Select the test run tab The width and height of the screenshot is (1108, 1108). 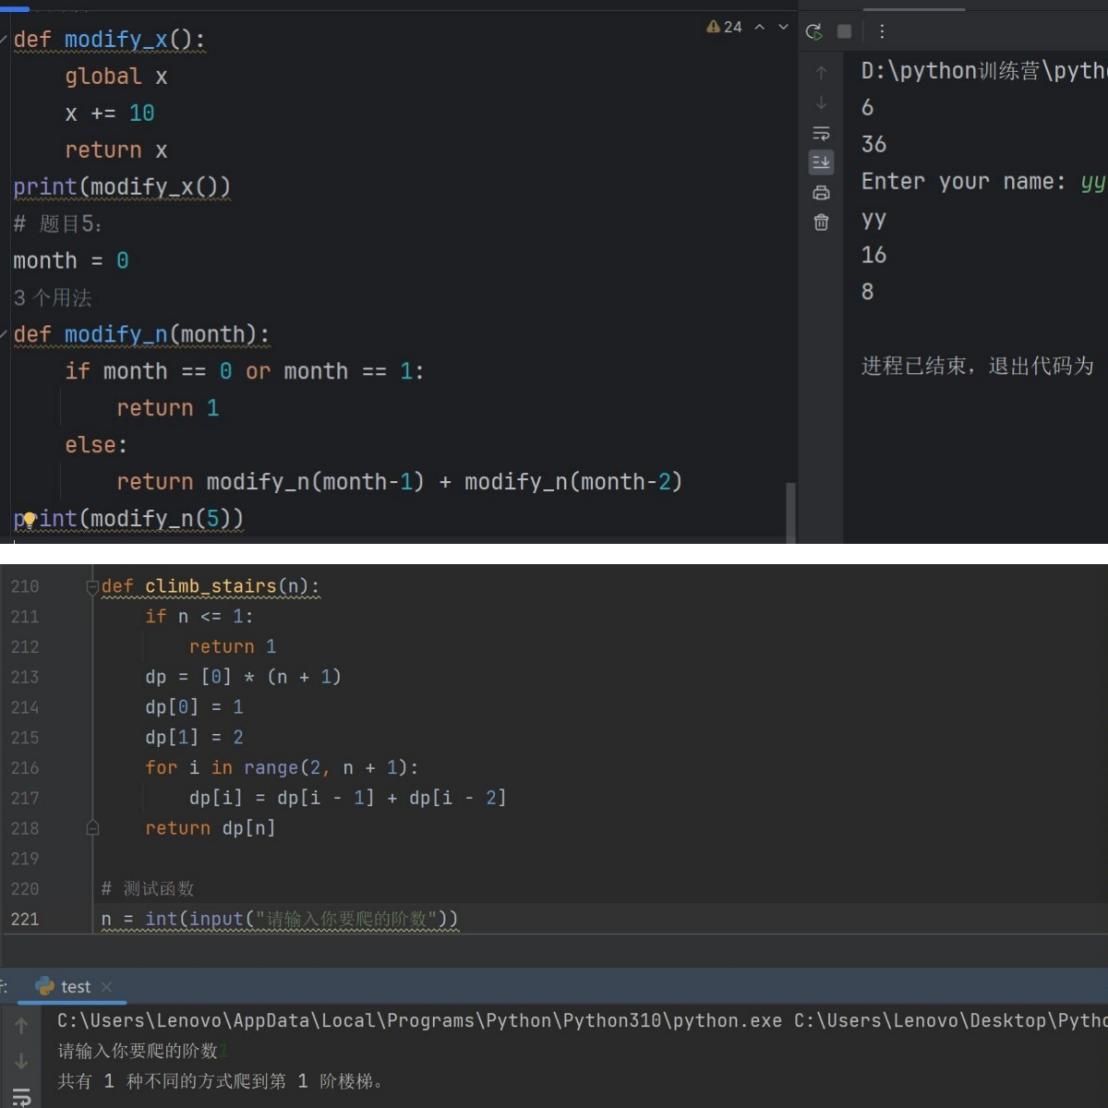click(x=75, y=987)
